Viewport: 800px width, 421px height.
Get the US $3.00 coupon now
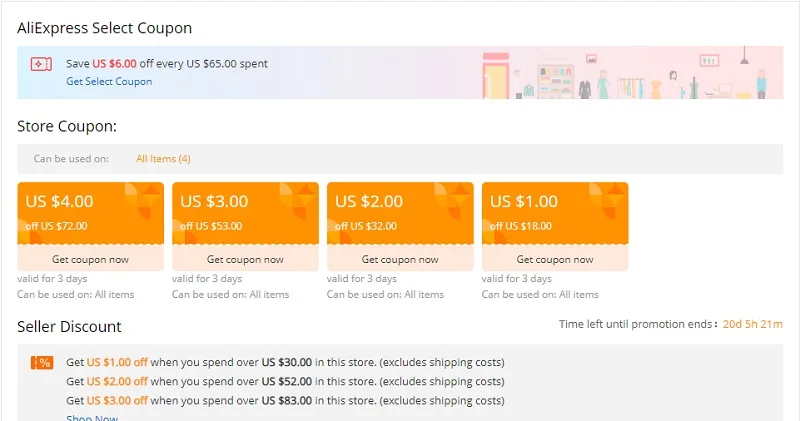click(x=245, y=259)
